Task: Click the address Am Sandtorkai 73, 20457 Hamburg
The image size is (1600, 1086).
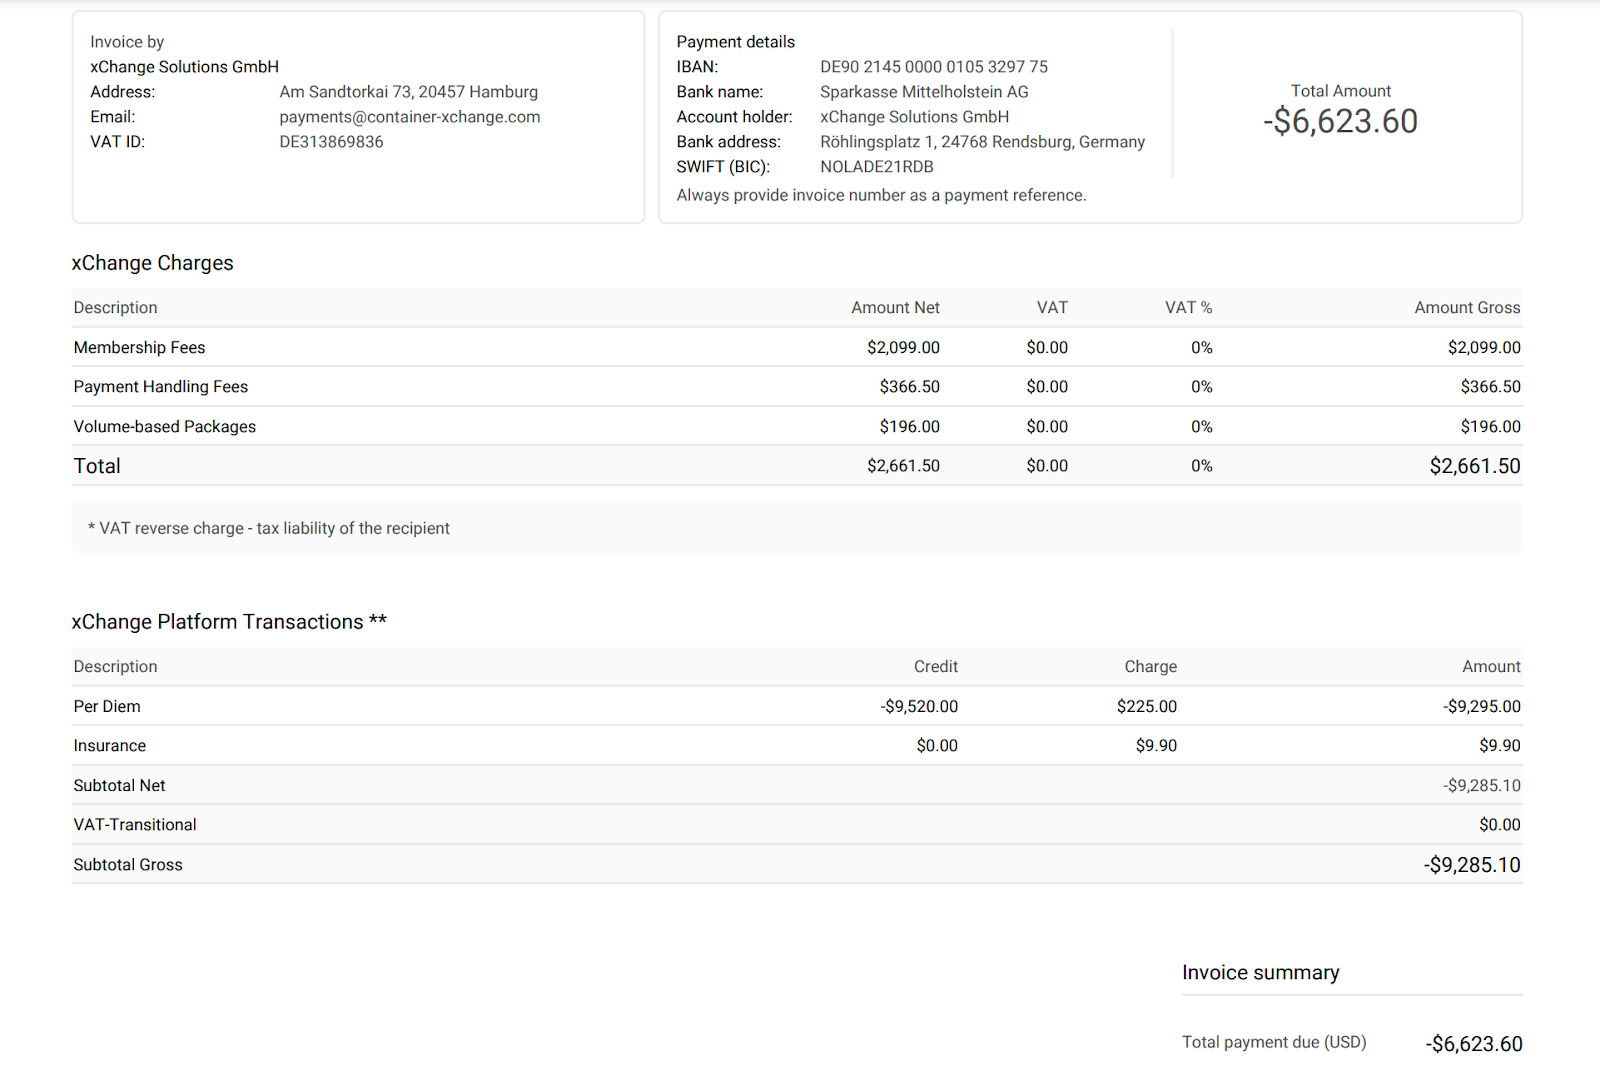Action: click(x=409, y=92)
